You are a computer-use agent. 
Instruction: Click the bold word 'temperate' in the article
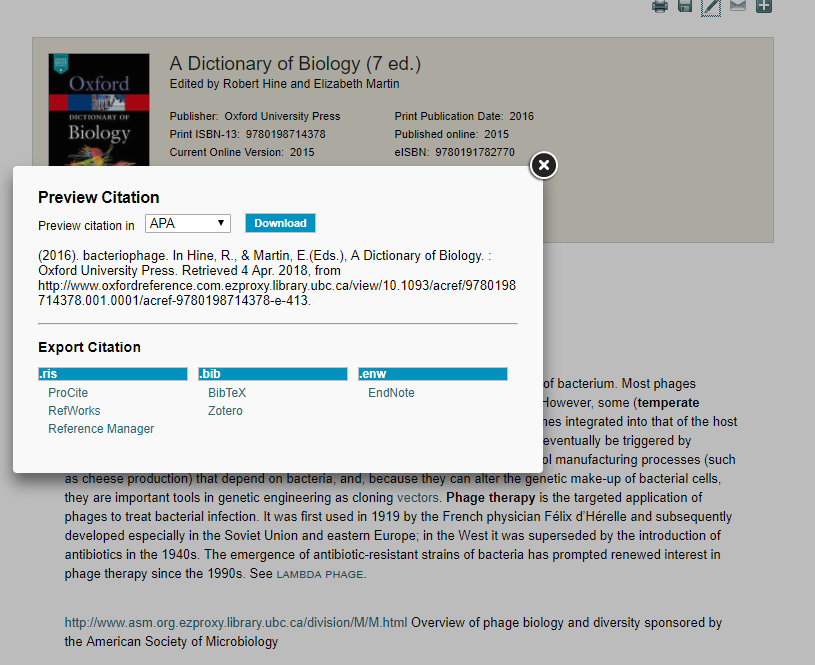[x=668, y=403]
